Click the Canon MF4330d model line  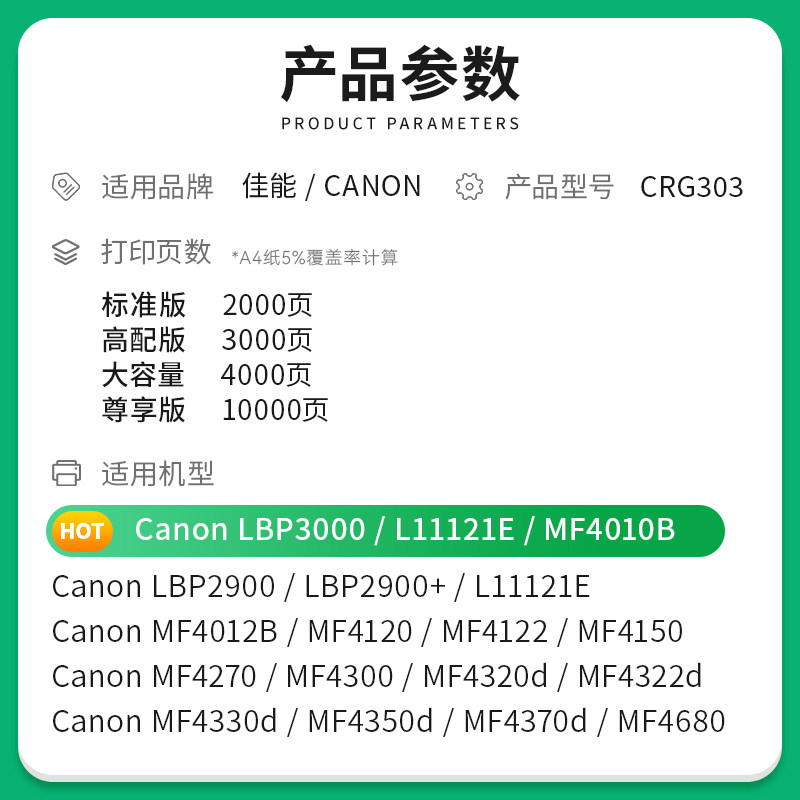click(x=389, y=721)
